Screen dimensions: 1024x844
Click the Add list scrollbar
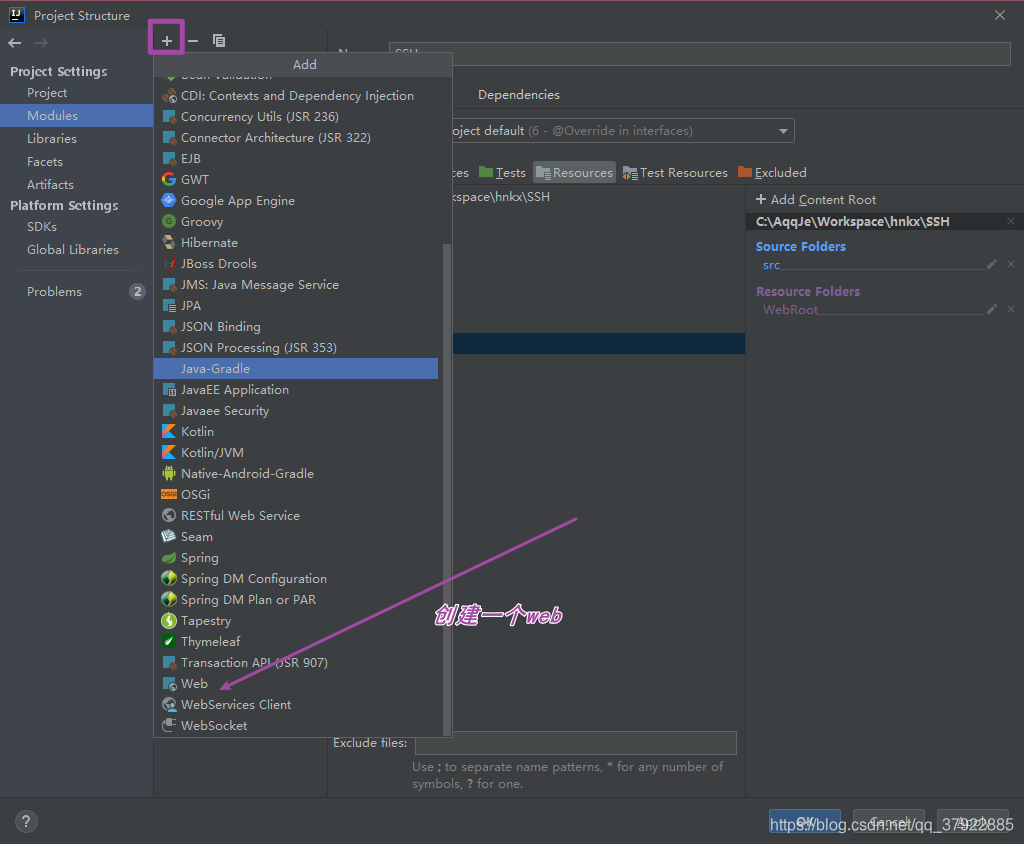[447, 489]
